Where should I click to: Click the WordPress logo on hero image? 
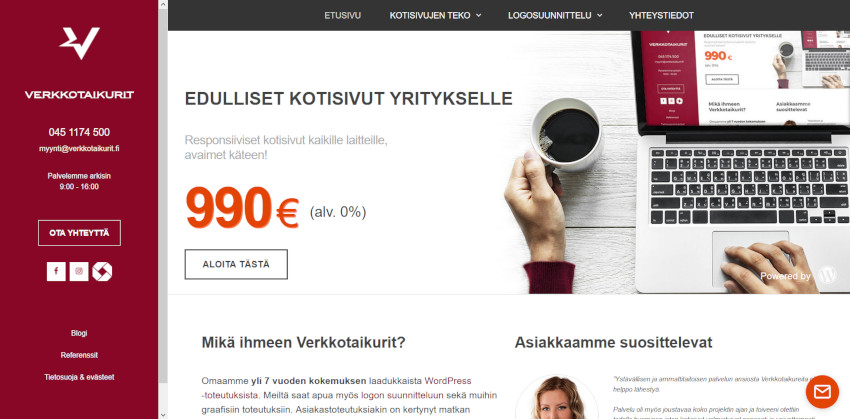pyautogui.click(x=828, y=275)
